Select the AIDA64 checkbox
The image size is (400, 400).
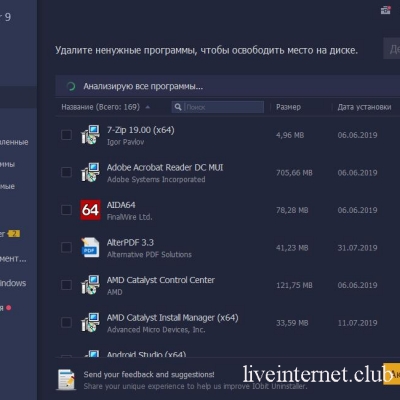point(66,210)
